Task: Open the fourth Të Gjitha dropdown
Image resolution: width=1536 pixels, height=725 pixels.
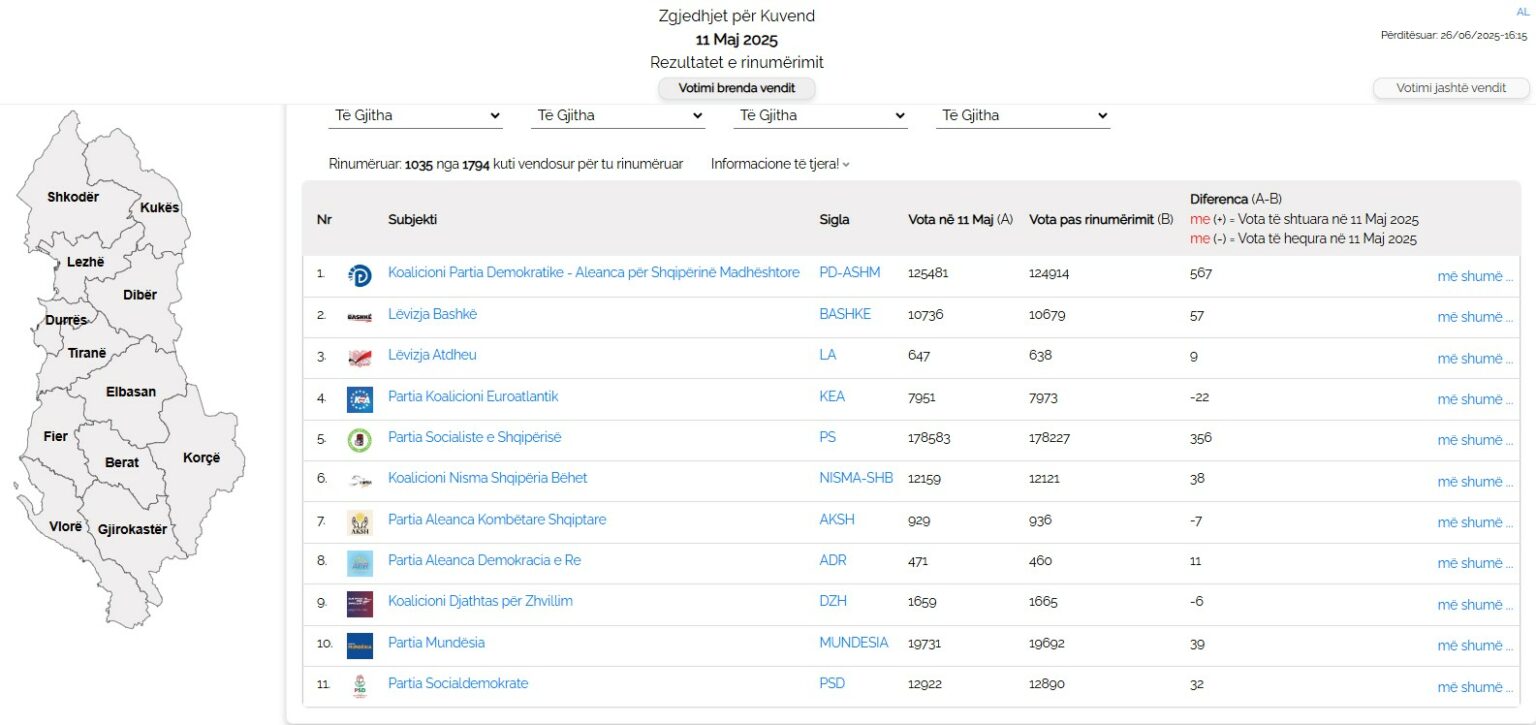Action: [1022, 116]
